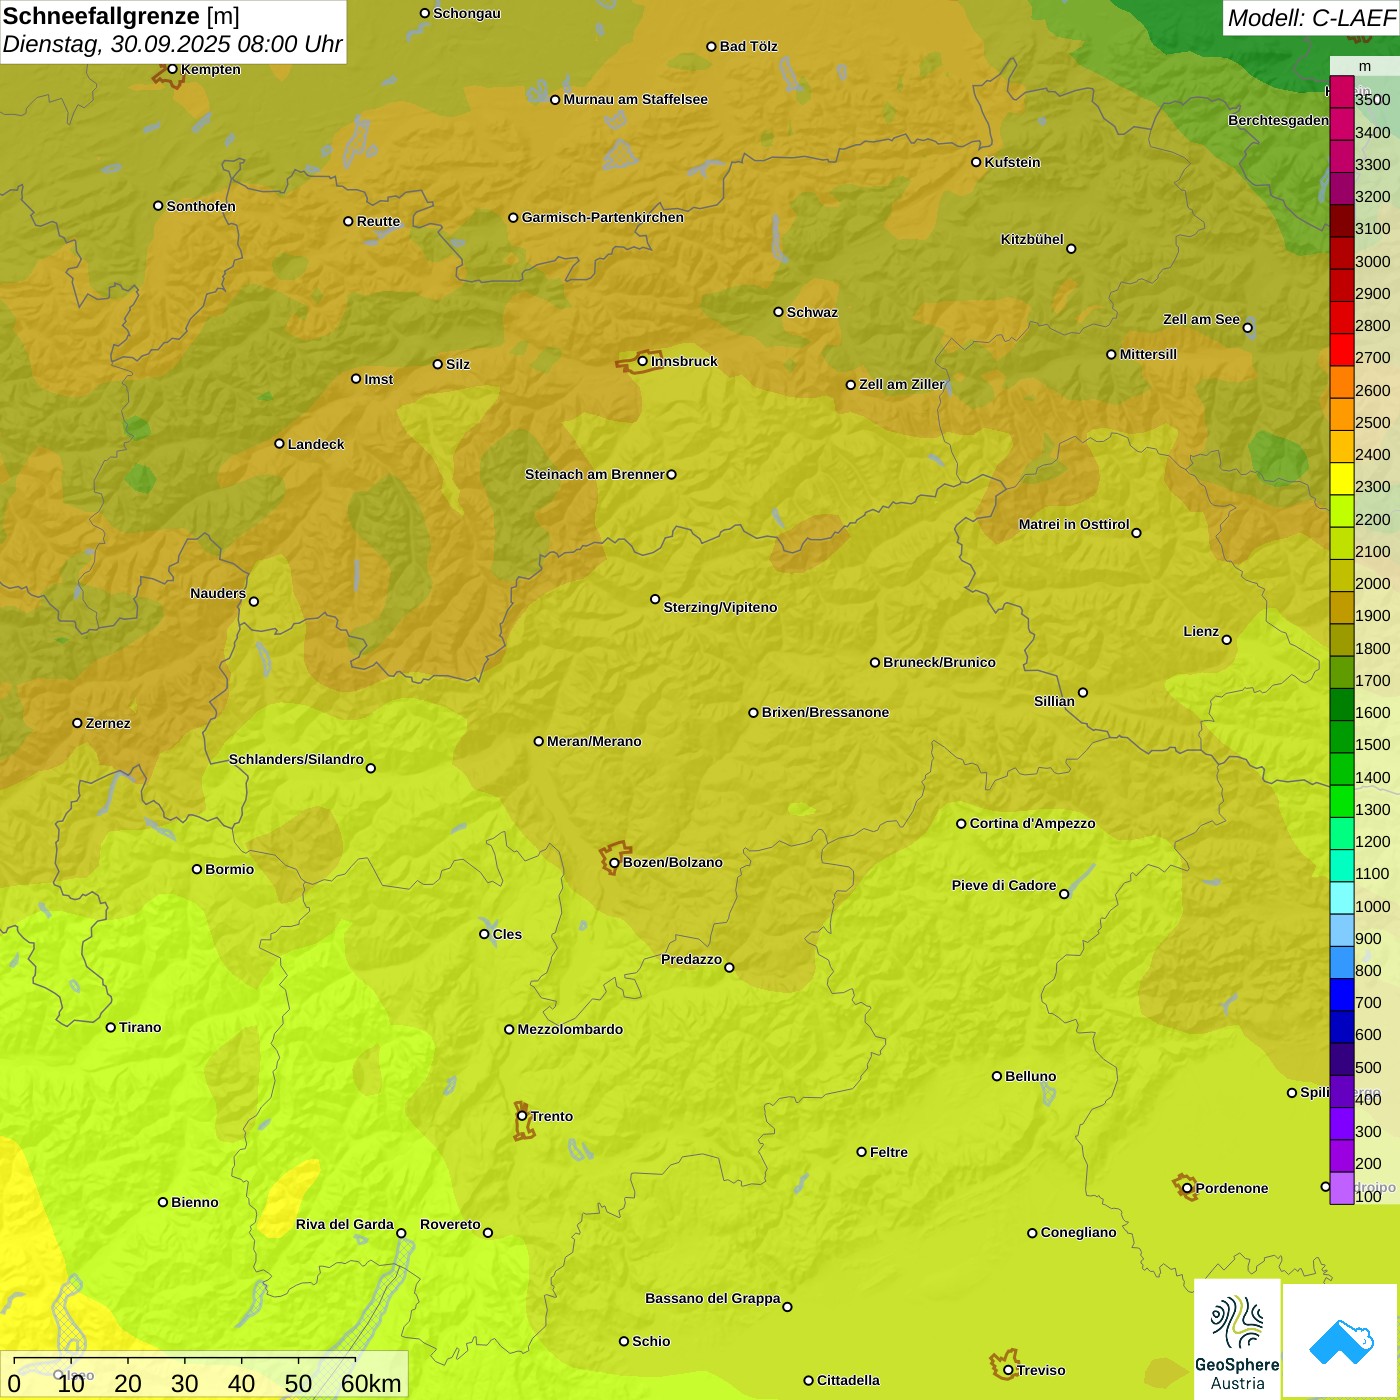This screenshot has height=1400, width=1400.
Task: Click the Zell am See label
Action: pyautogui.click(x=1201, y=319)
